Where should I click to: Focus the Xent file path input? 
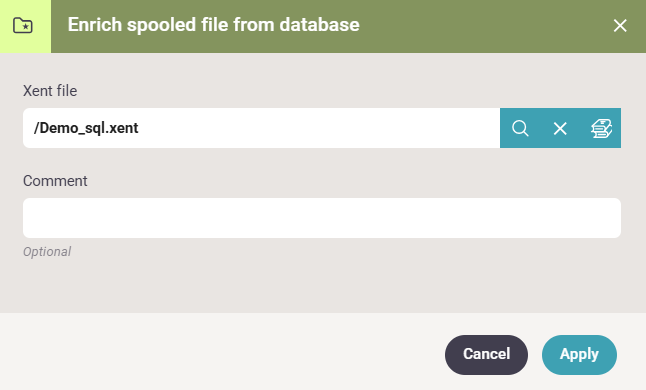pyautogui.click(x=261, y=128)
